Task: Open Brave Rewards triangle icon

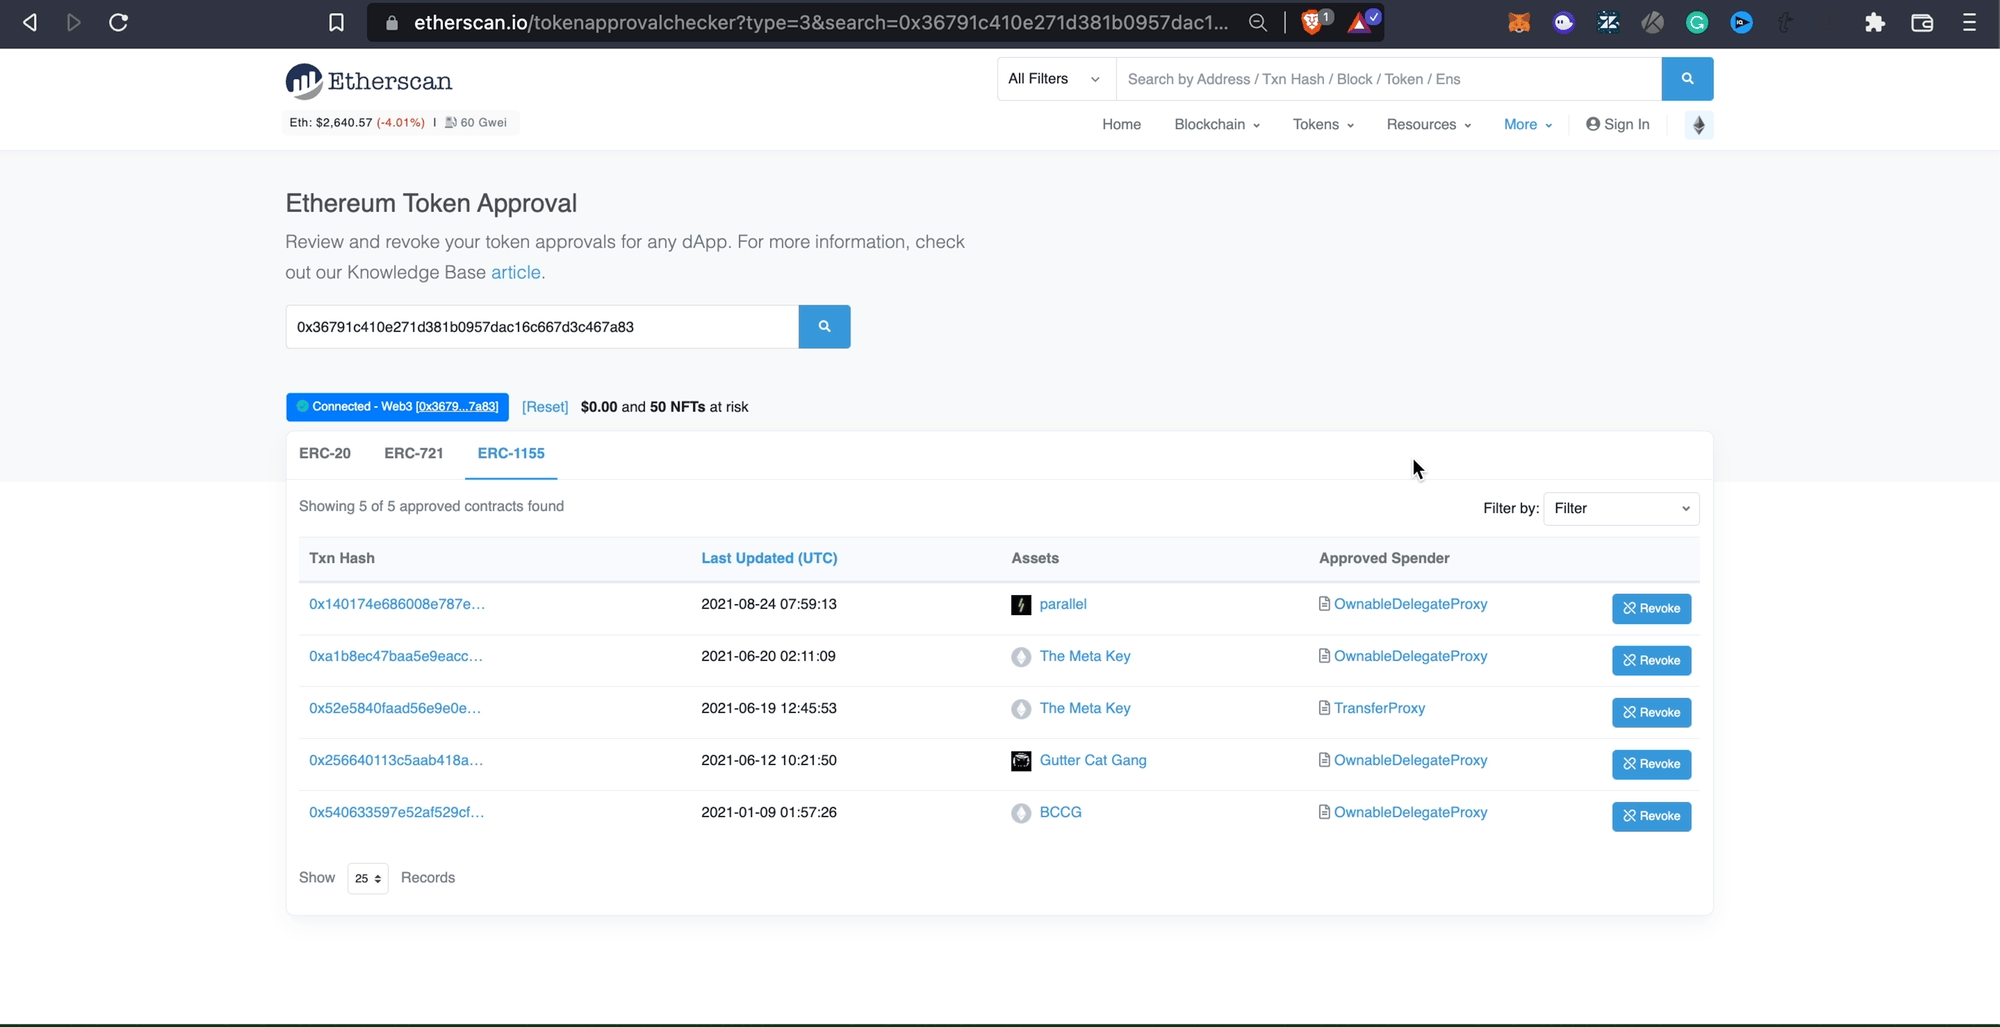Action: point(1361,22)
